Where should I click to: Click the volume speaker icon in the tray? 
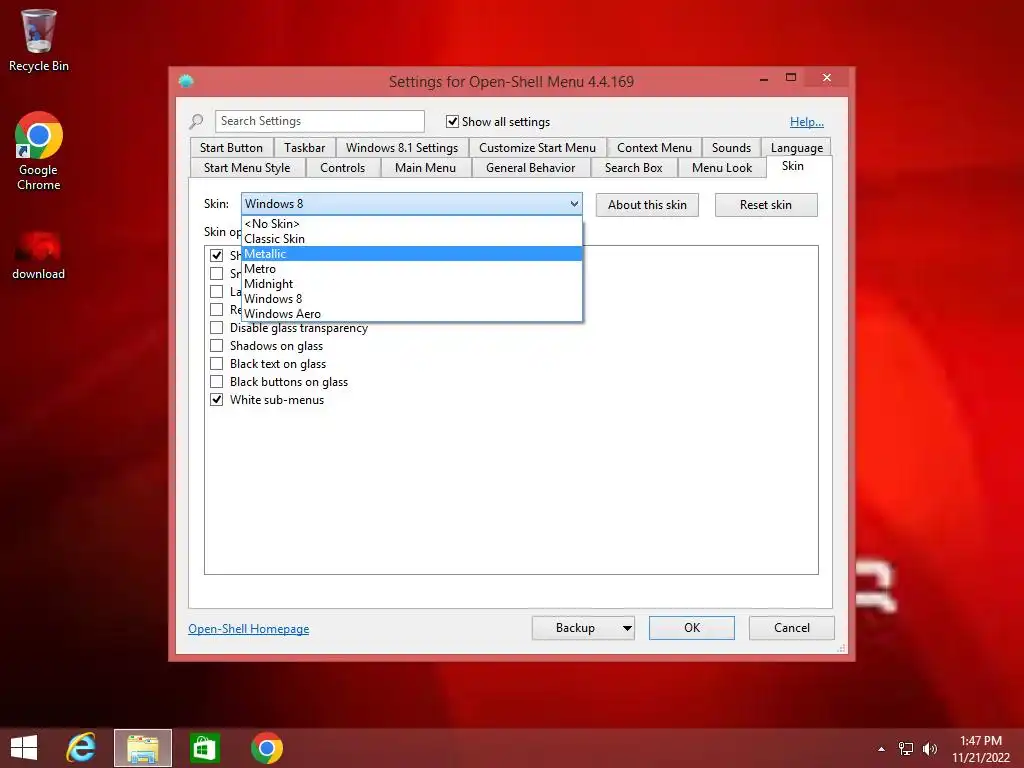coord(929,749)
